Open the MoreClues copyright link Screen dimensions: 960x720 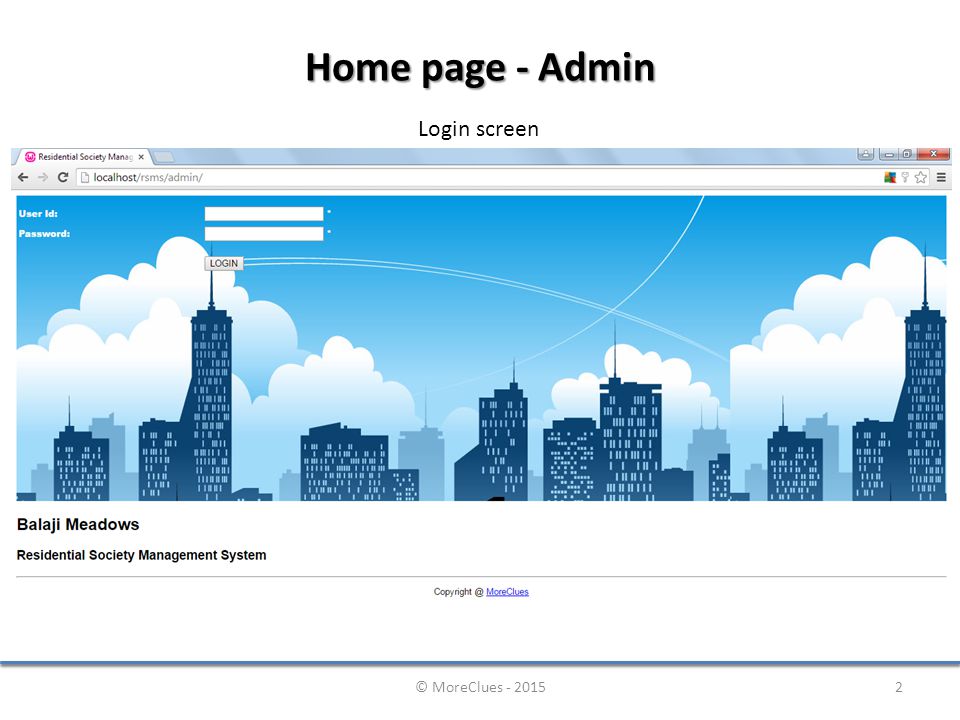pos(507,592)
